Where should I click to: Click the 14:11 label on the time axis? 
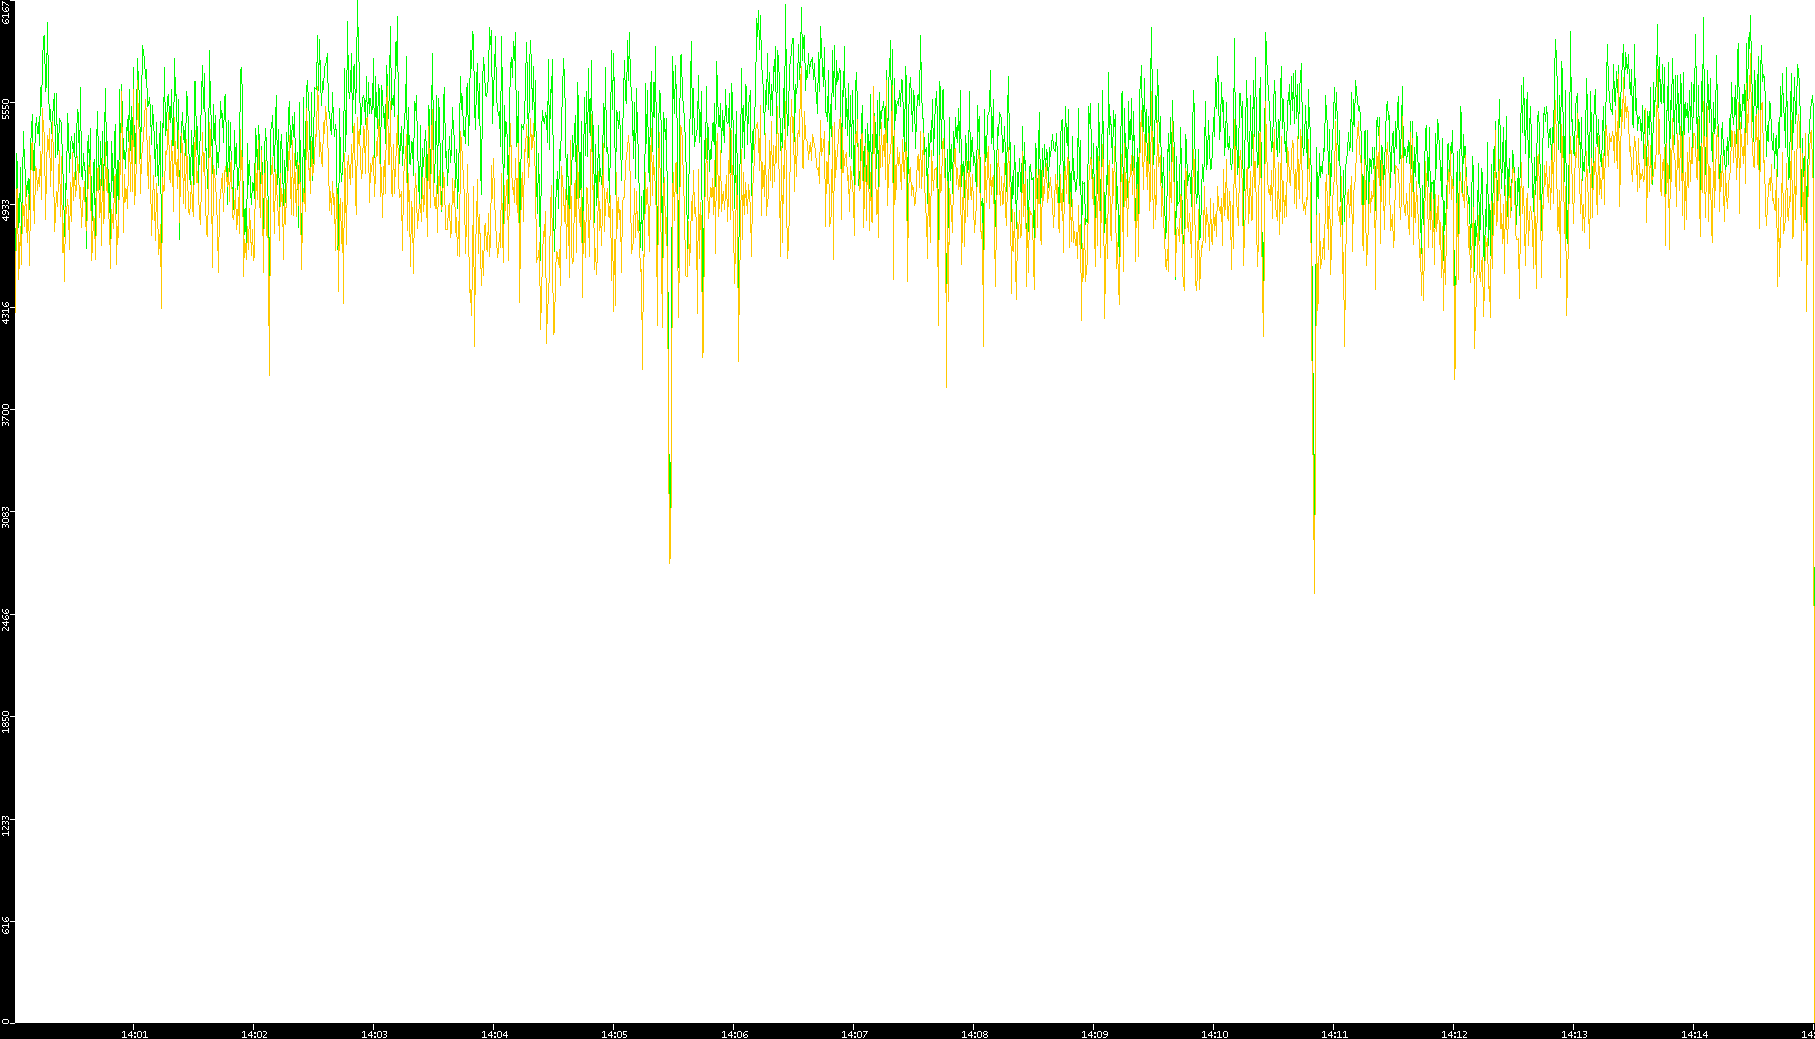click(x=1334, y=1034)
